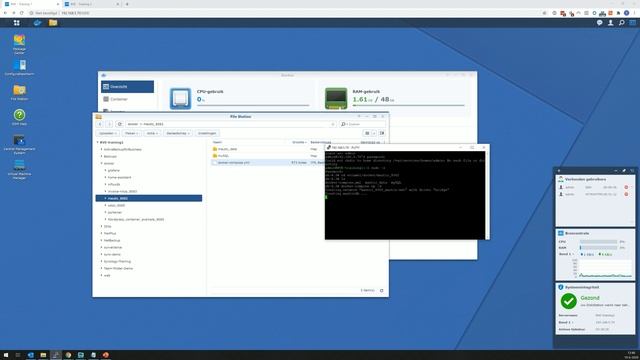
Task: Open the DSM user account icon
Action: coord(610,23)
